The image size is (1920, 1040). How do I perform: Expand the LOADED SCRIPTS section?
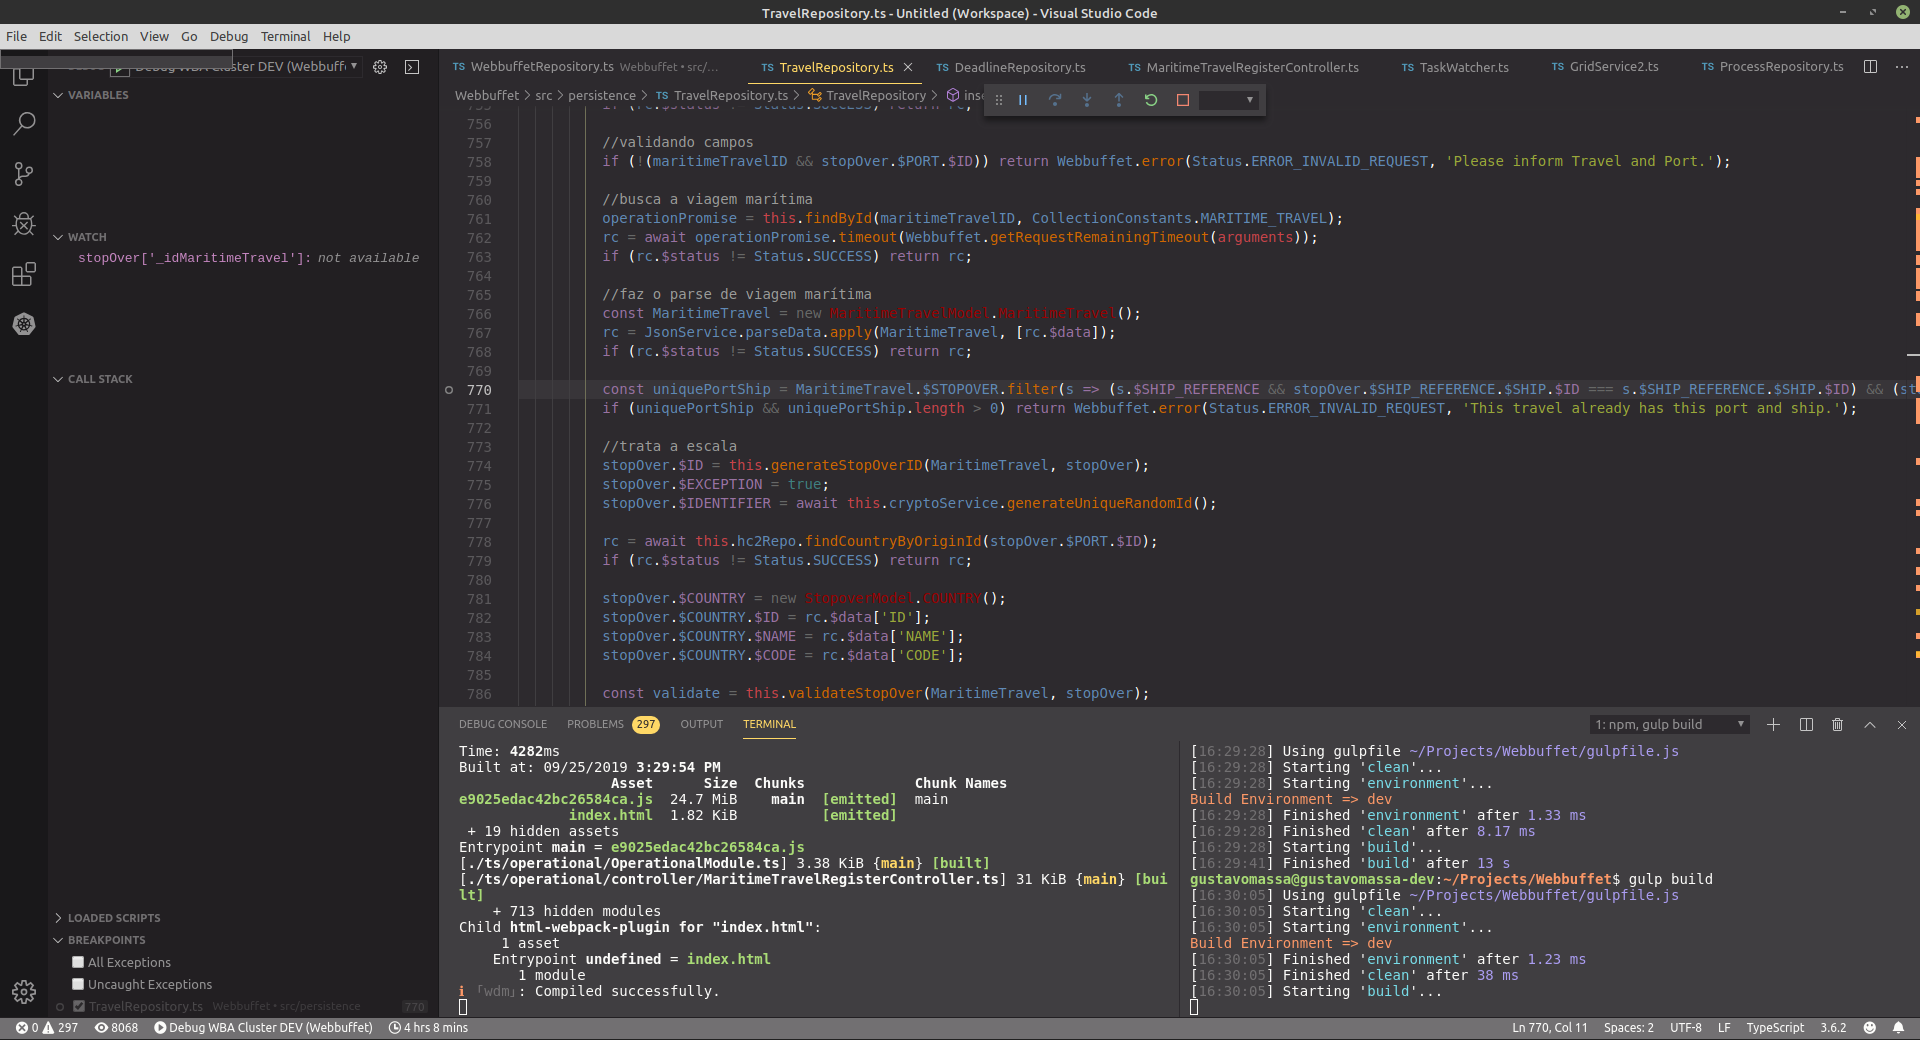(x=60, y=917)
